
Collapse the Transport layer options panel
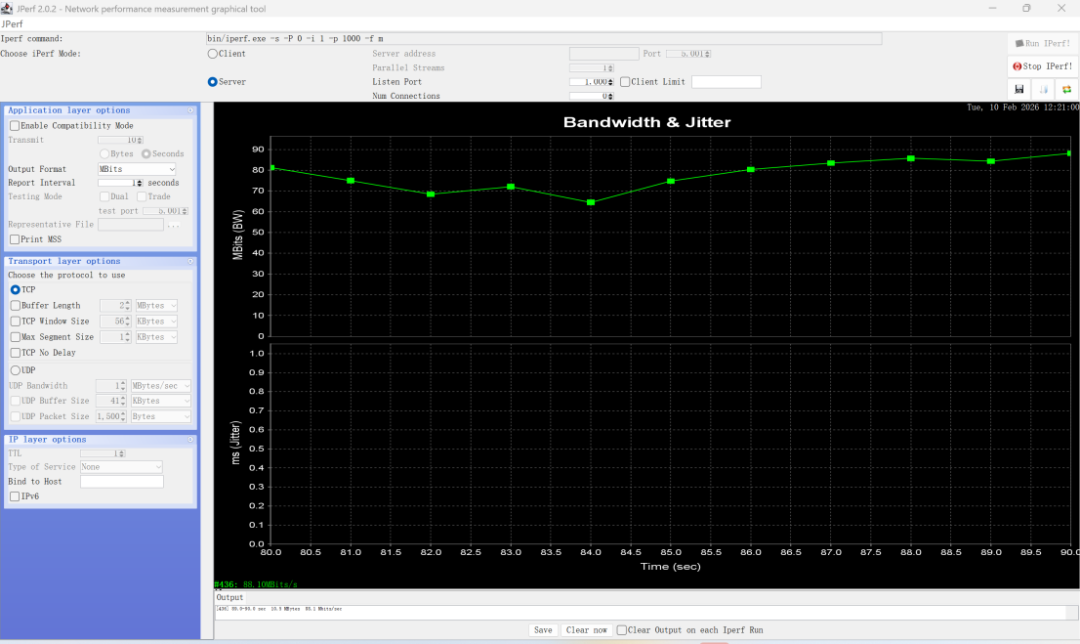point(190,261)
